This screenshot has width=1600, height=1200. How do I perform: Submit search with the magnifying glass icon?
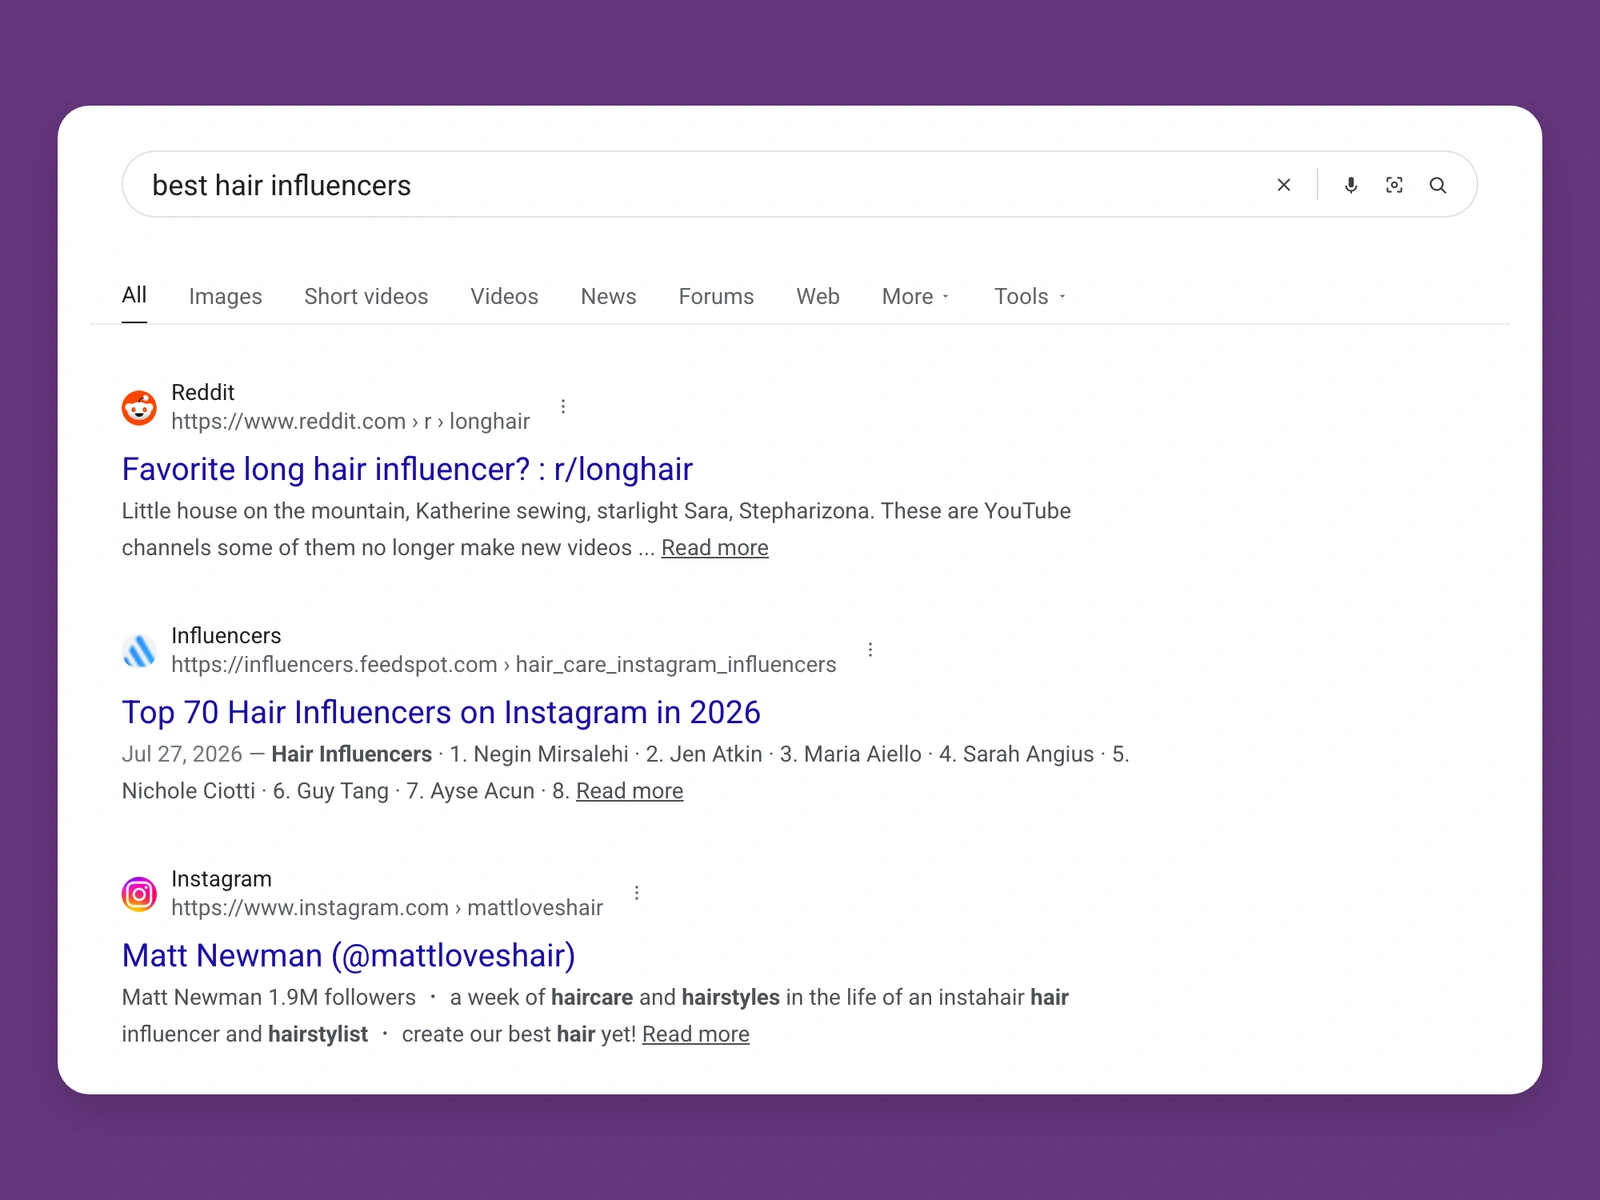[x=1438, y=185]
